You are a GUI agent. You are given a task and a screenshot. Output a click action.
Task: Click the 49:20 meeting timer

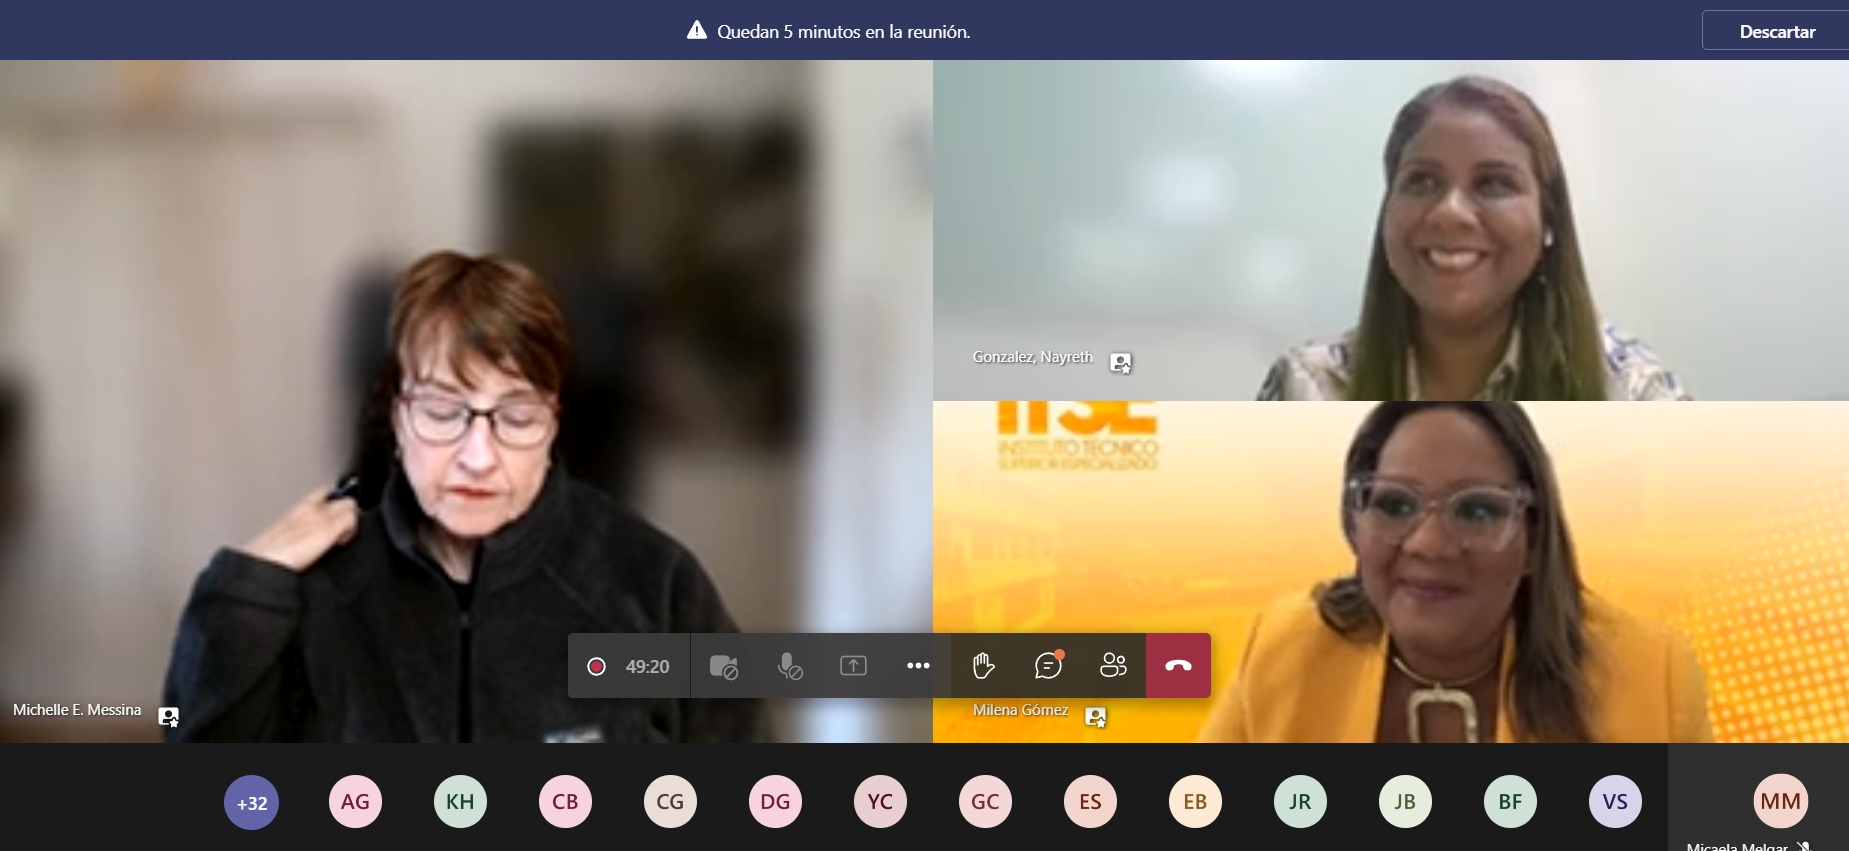click(647, 667)
